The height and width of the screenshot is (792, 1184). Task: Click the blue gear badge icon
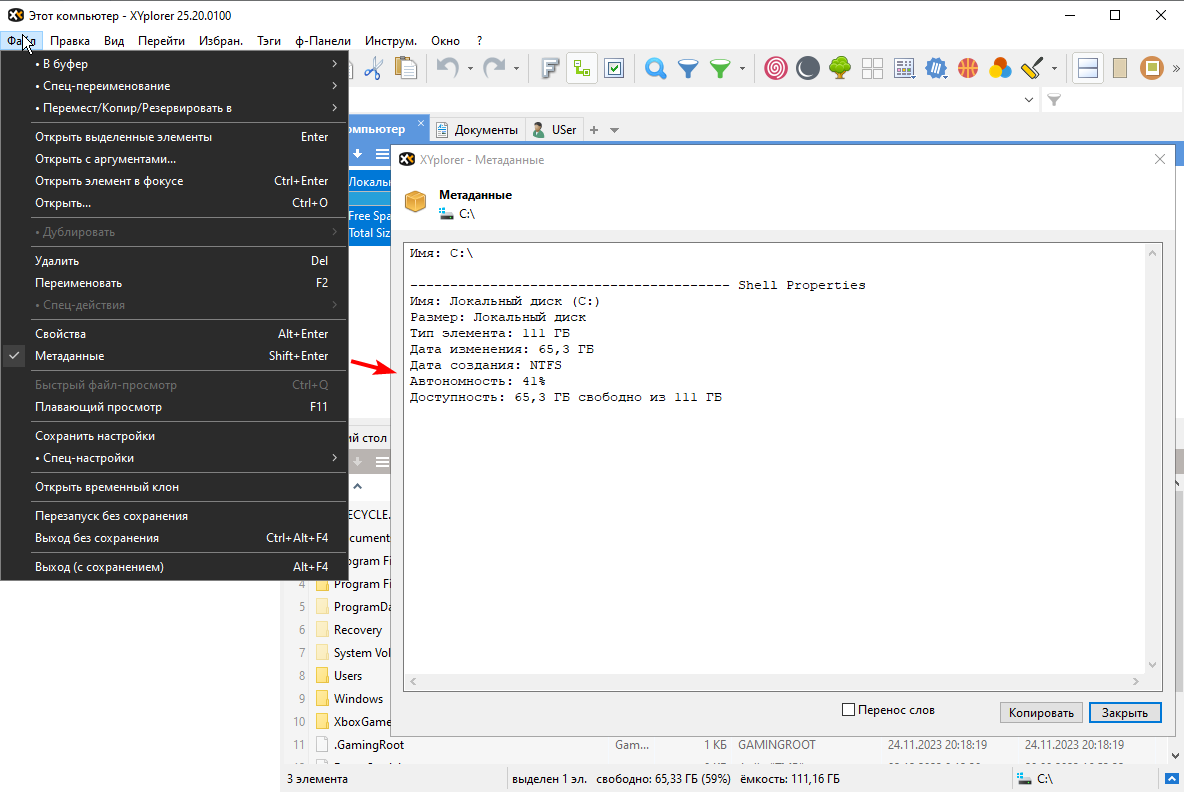point(936,69)
